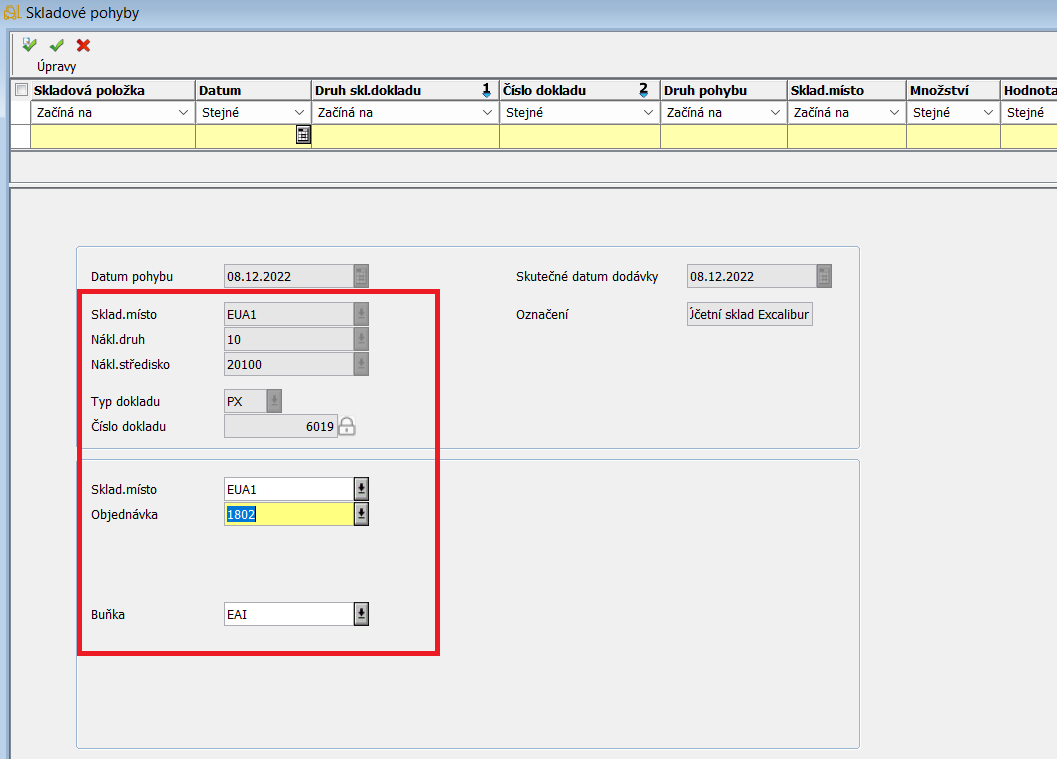Click the green checkmark confirm icon
Viewport: 1057px width, 759px height.
point(57,45)
